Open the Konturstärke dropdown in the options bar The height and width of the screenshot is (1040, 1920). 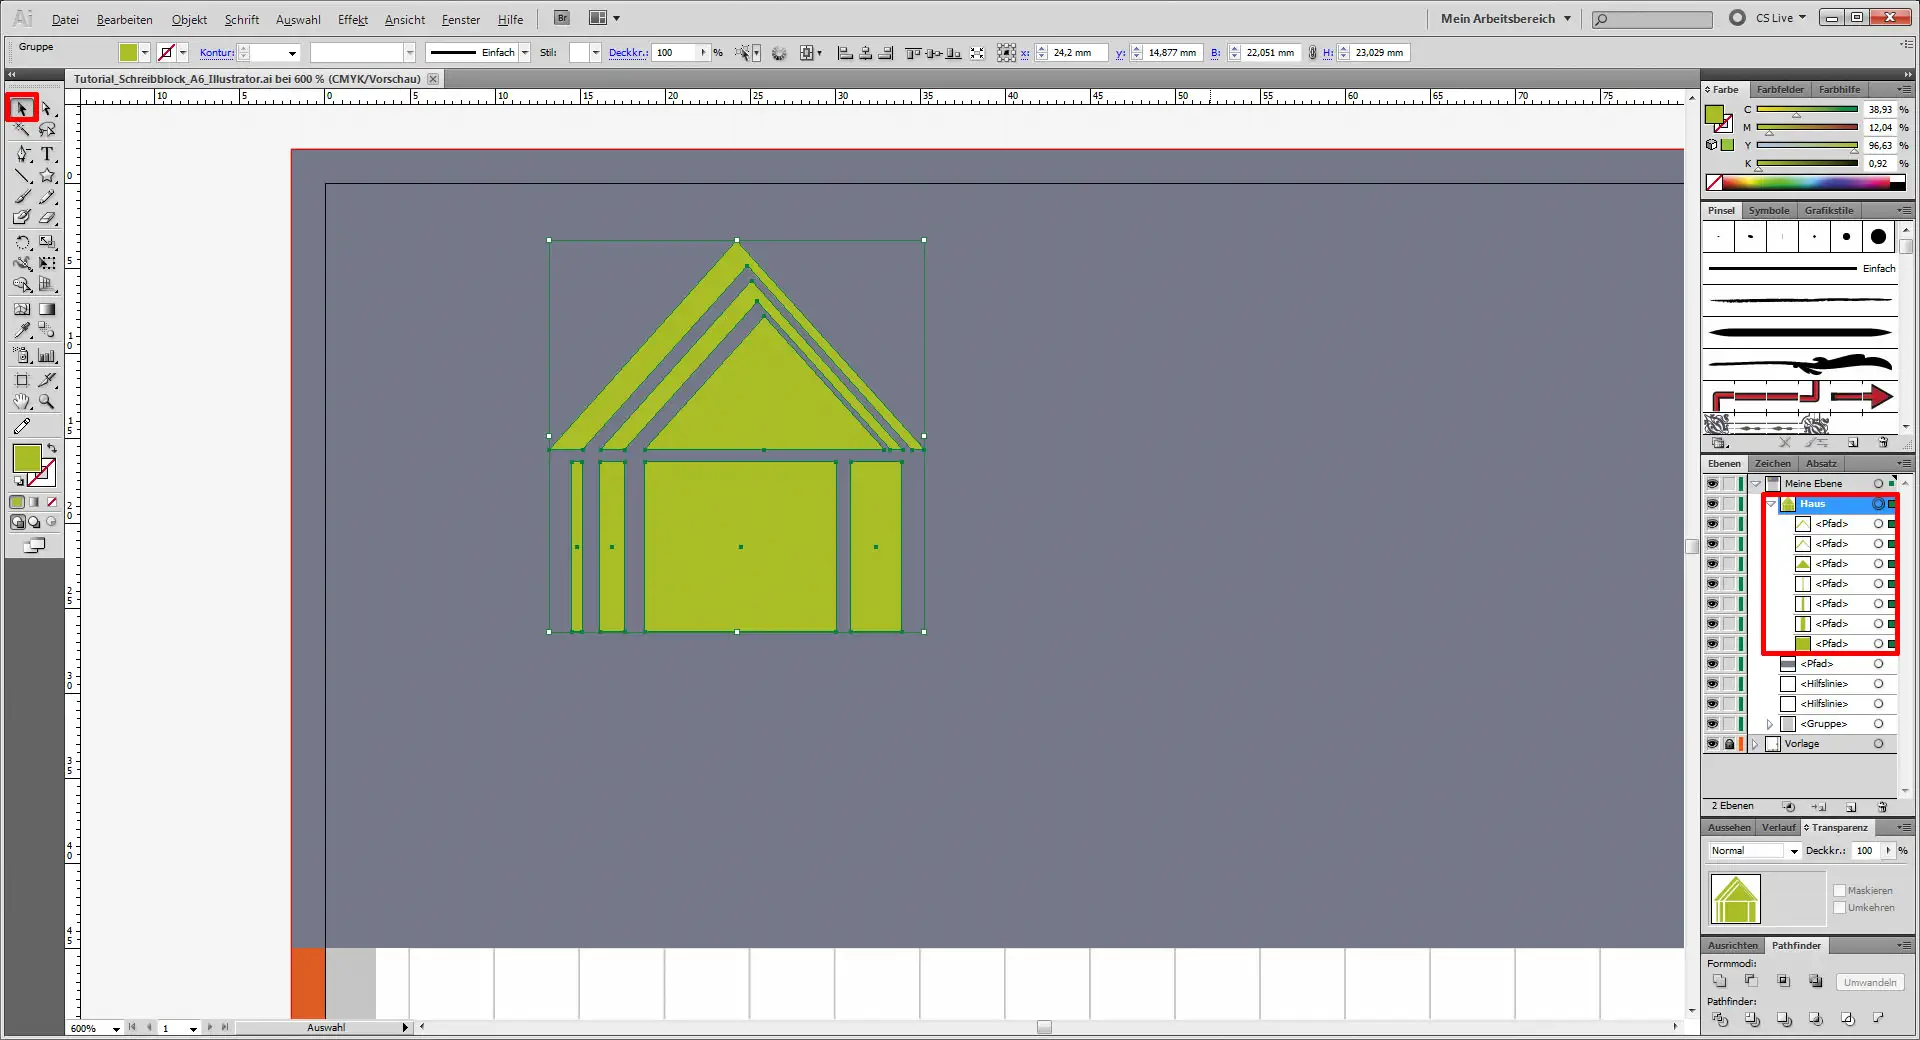coord(290,52)
